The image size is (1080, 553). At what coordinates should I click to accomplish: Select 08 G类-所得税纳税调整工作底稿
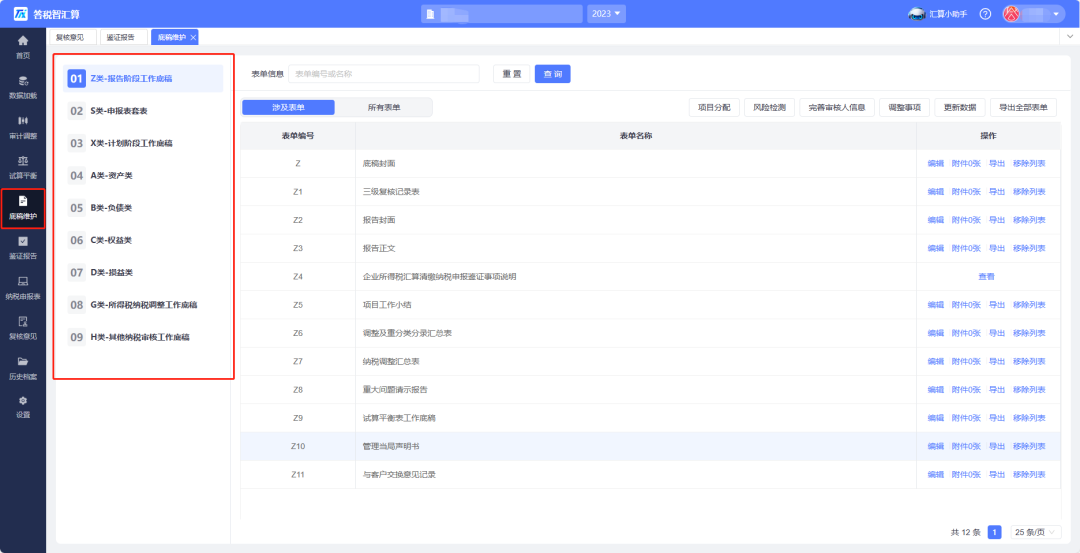143,304
